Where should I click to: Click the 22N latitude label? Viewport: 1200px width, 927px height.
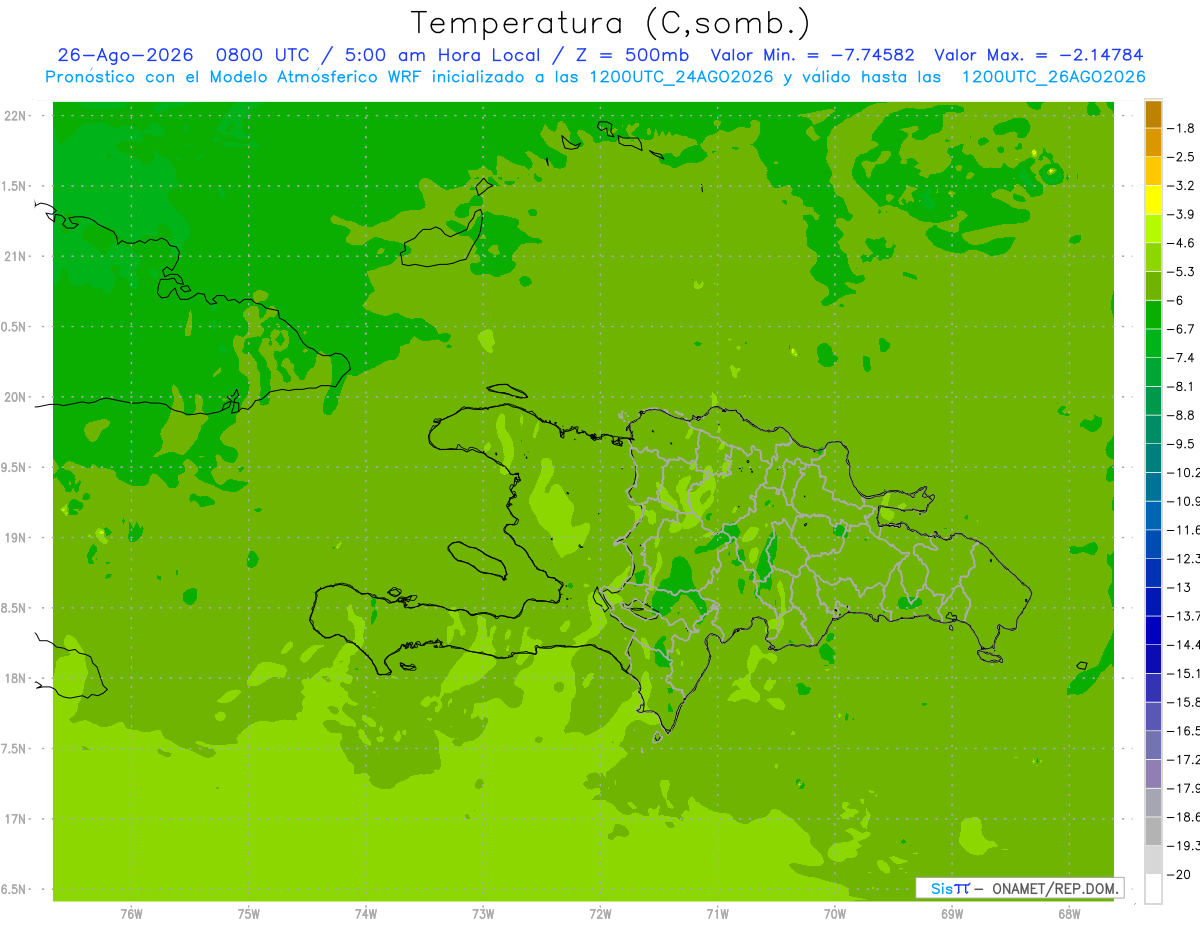click(17, 116)
